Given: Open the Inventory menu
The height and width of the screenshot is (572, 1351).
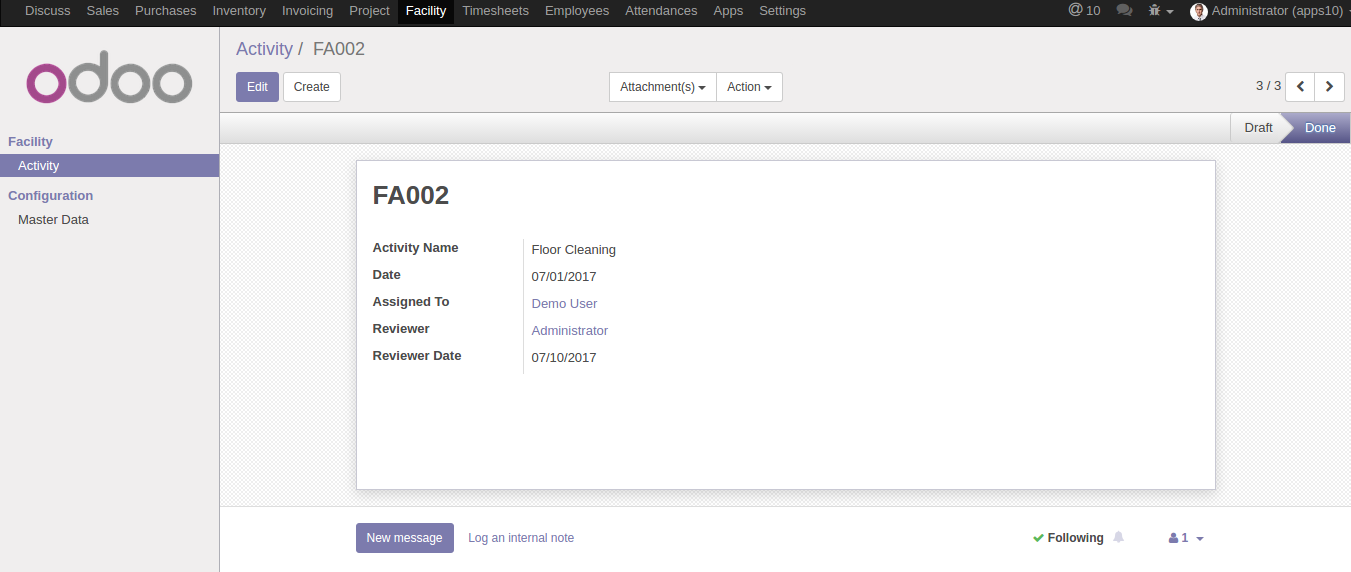Looking at the screenshot, I should click(239, 11).
